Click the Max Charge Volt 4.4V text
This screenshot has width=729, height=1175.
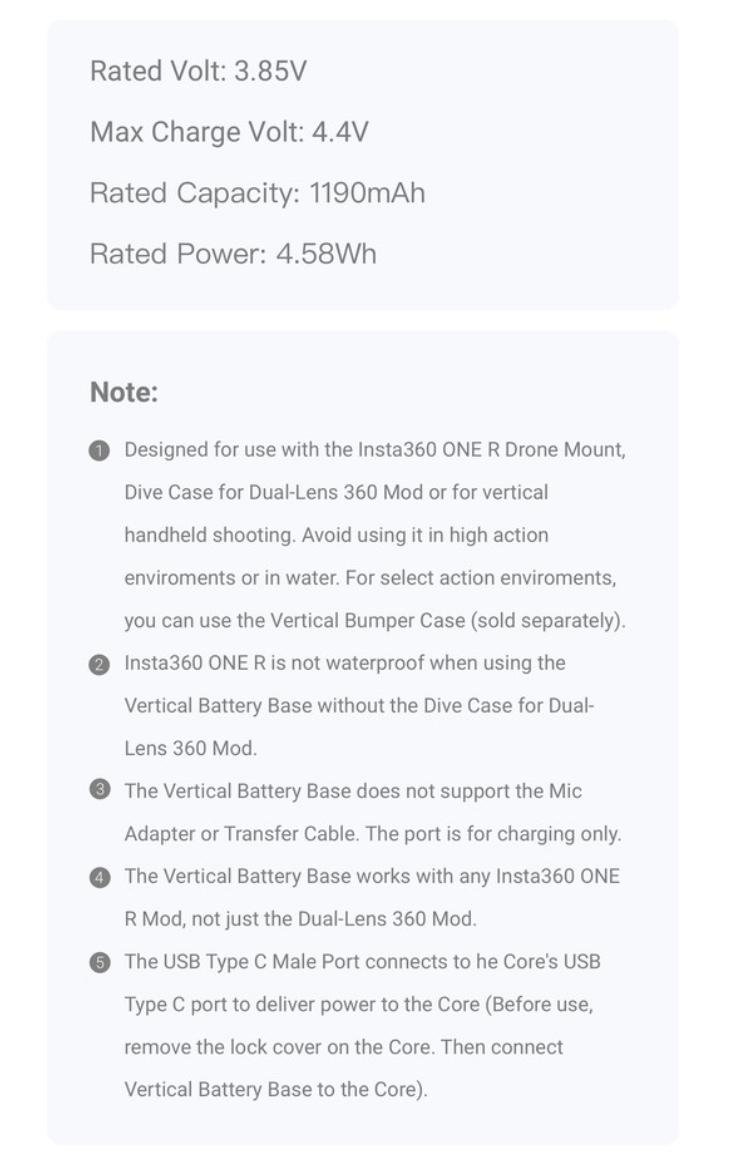(x=229, y=132)
